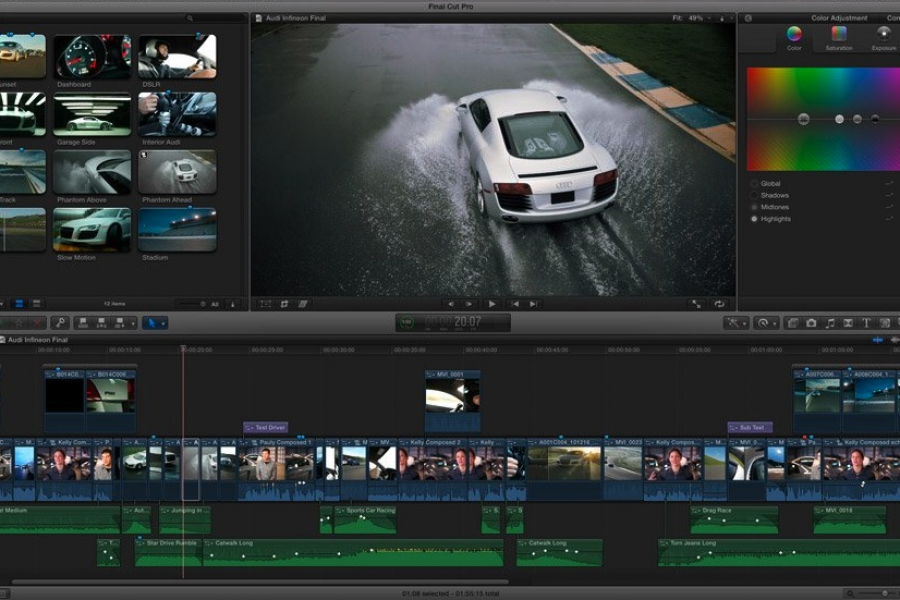Toggle viewer loop playback icon

point(718,304)
